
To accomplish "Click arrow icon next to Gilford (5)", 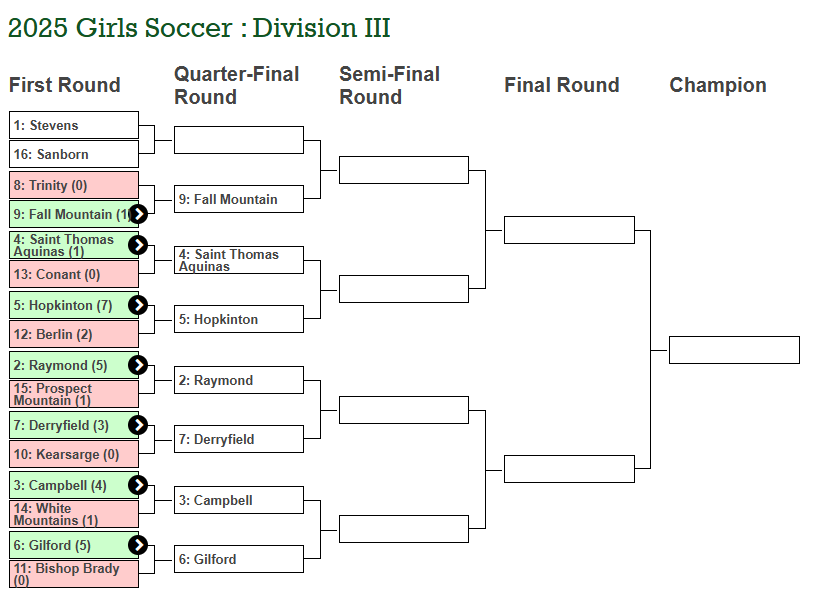I will coord(138,545).
